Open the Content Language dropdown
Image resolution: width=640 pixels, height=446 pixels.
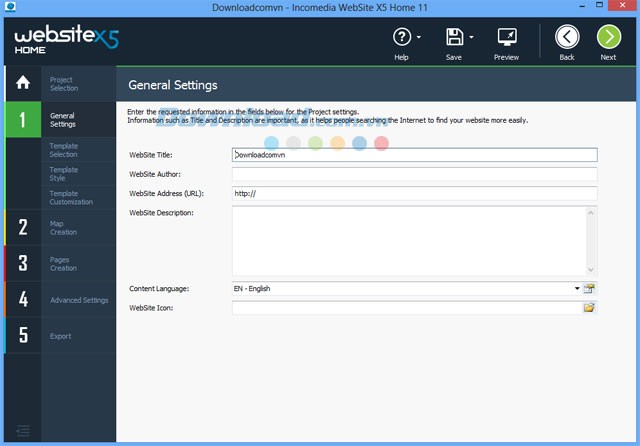577,289
